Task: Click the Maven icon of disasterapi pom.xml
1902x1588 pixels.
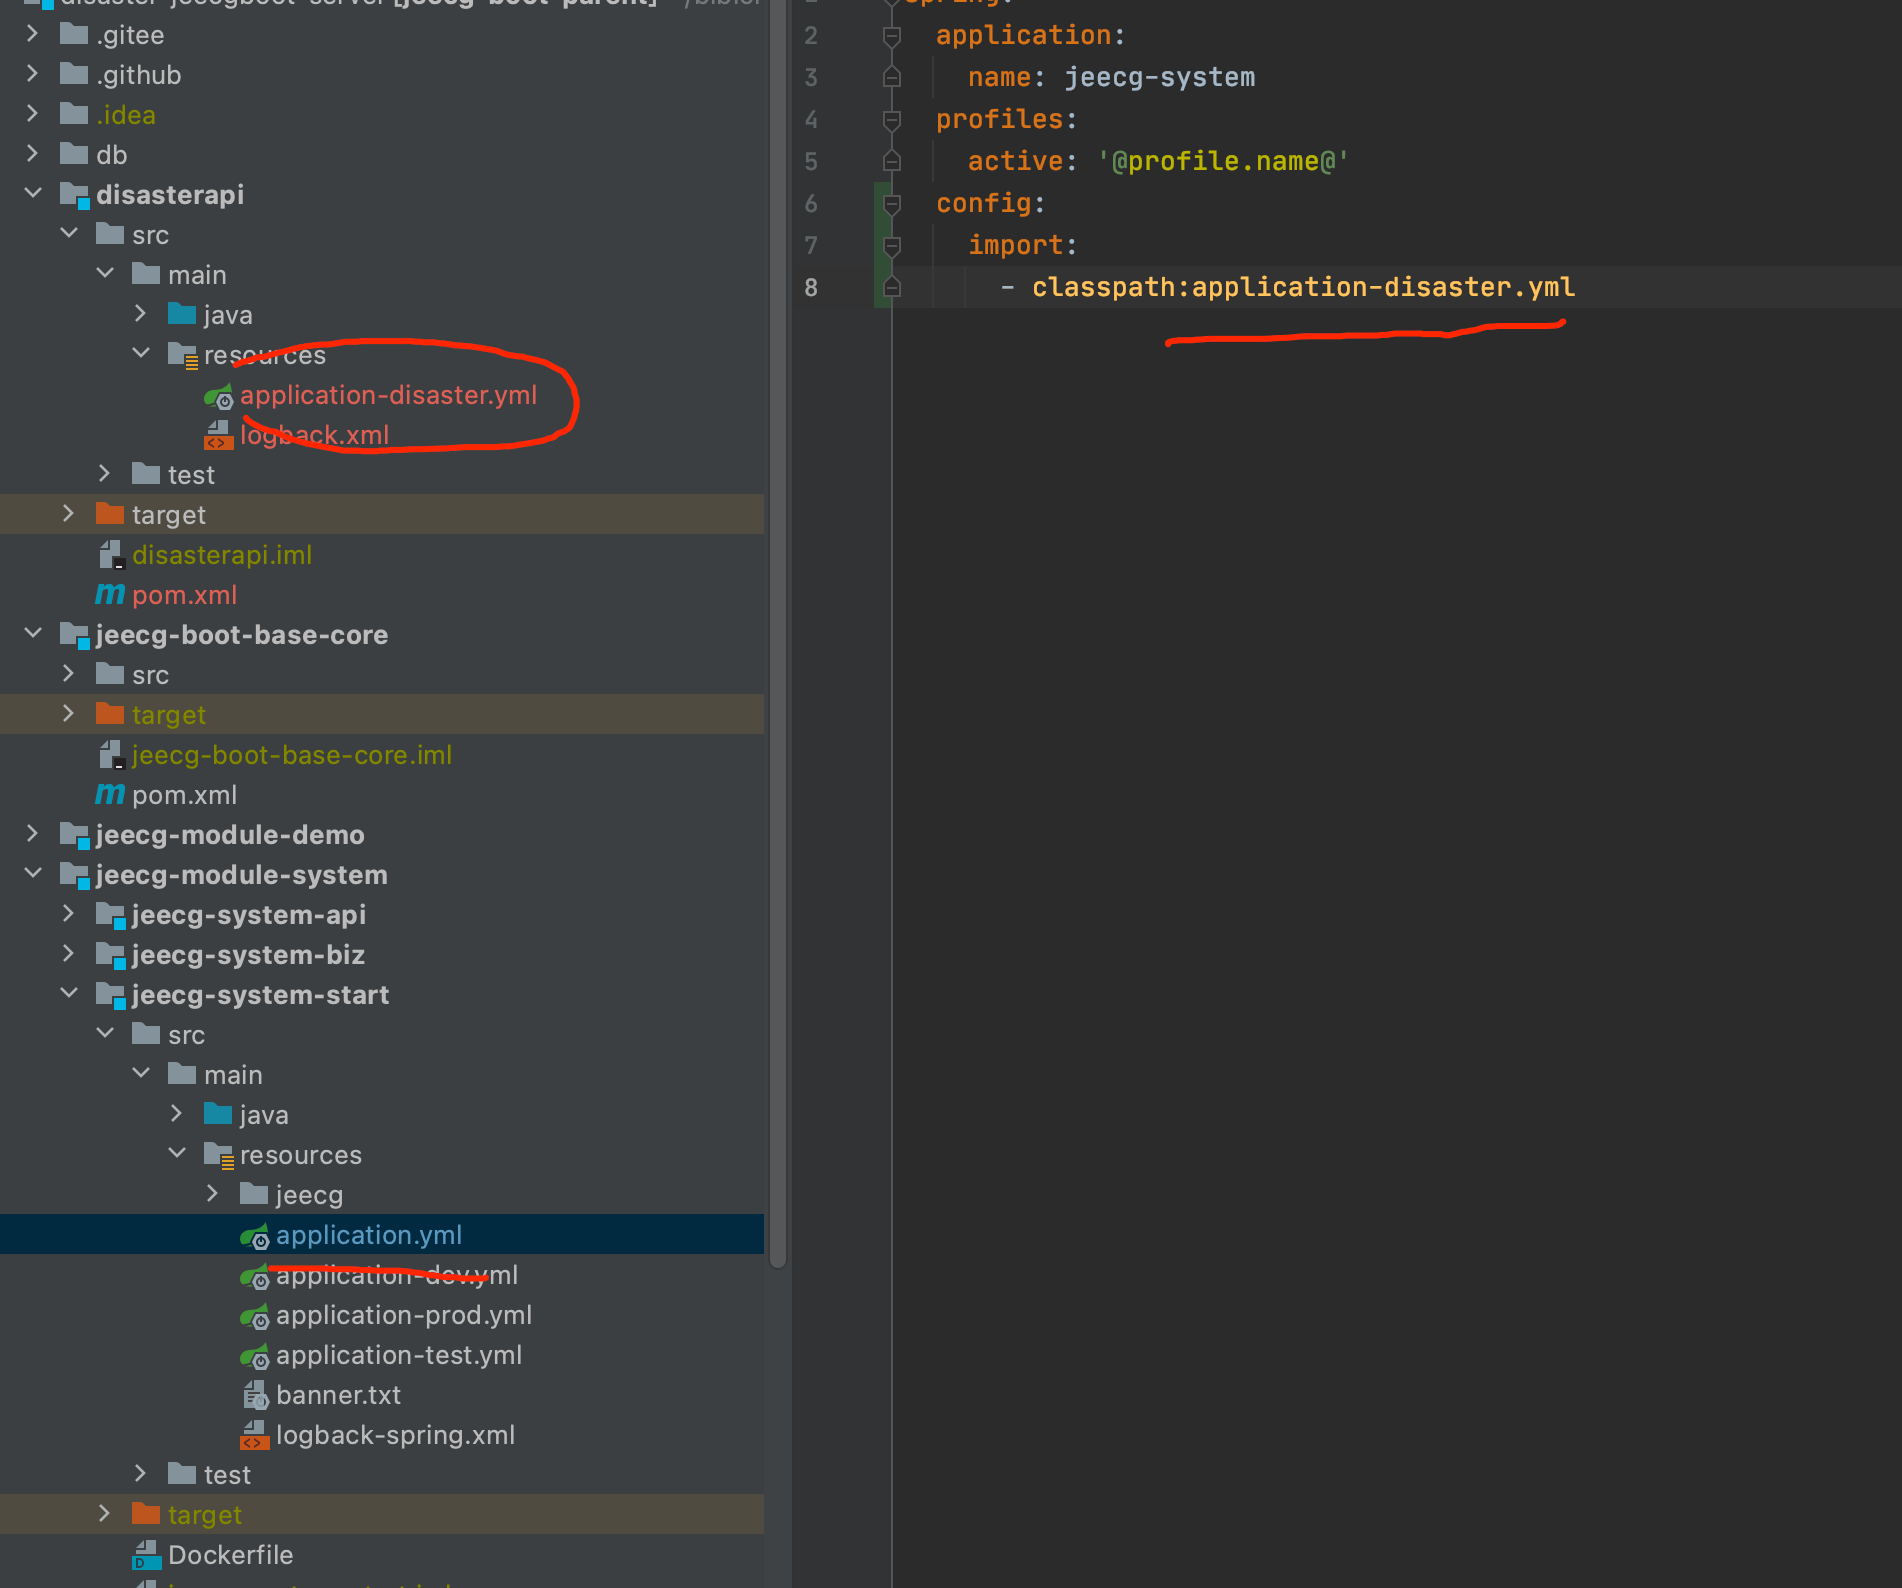Action: point(110,595)
